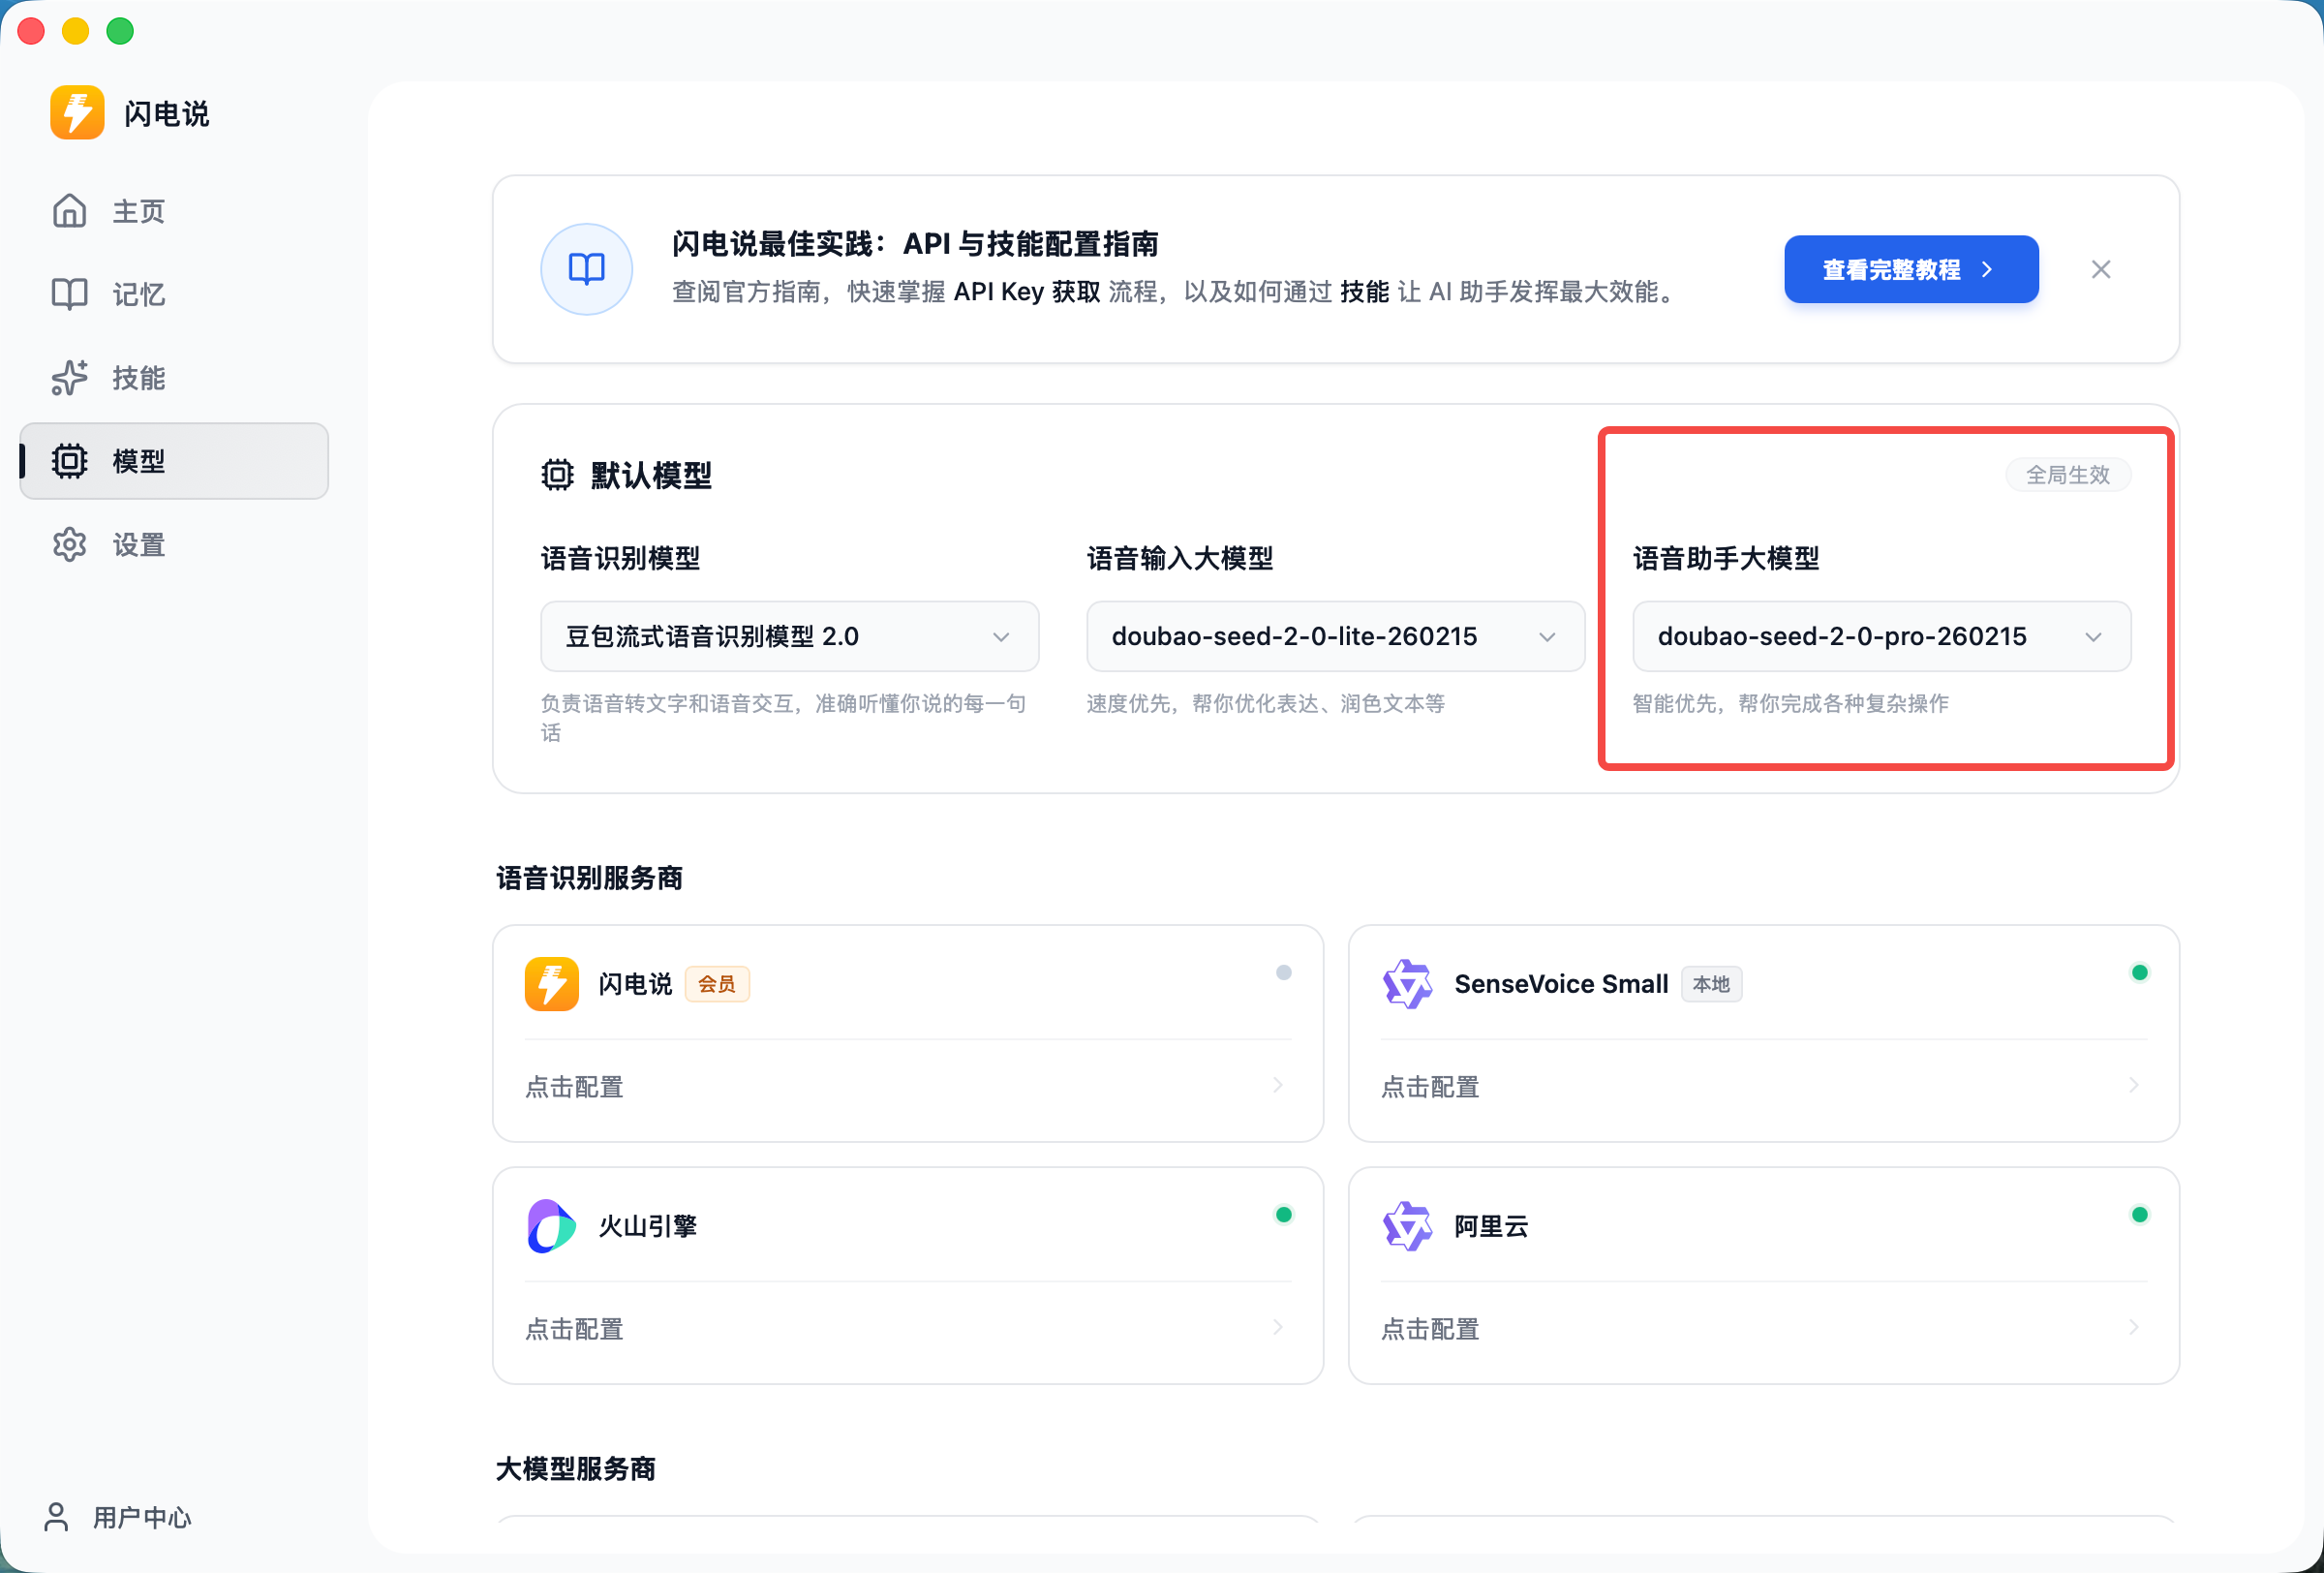Click 查看完整教程 button
The width and height of the screenshot is (2324, 1573).
point(1911,269)
